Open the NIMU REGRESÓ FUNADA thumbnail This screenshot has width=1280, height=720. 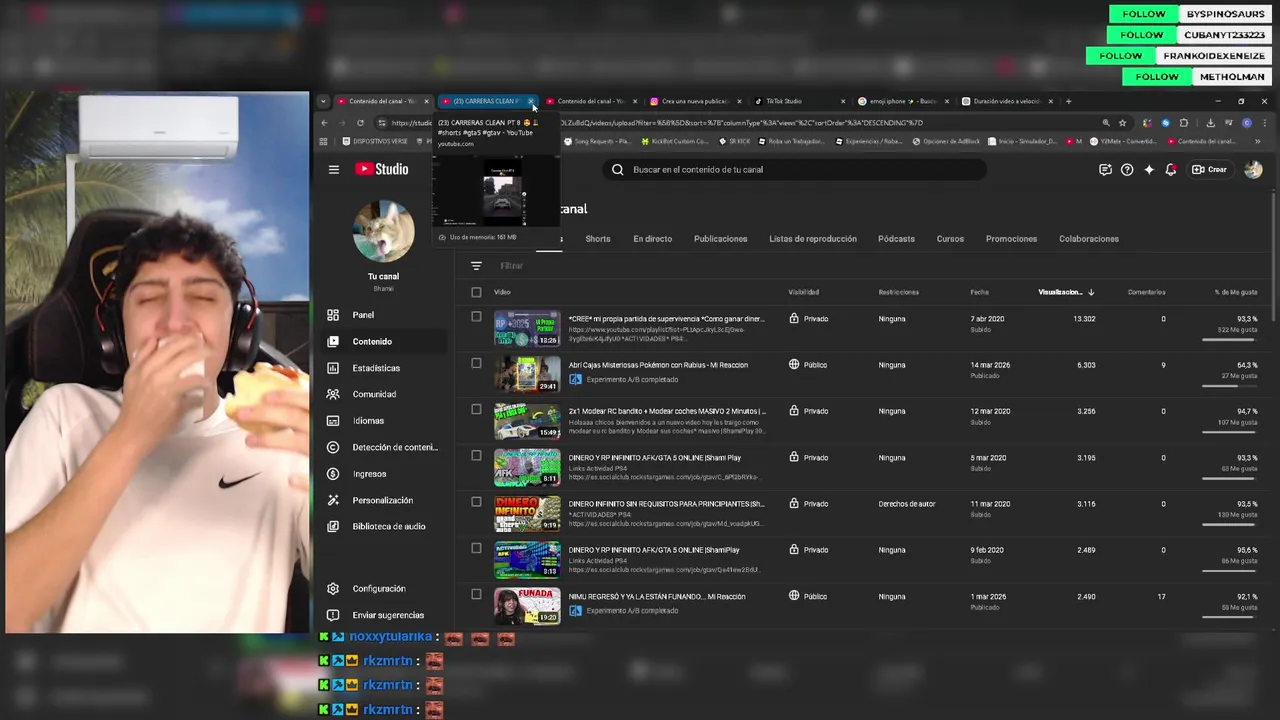[527, 606]
